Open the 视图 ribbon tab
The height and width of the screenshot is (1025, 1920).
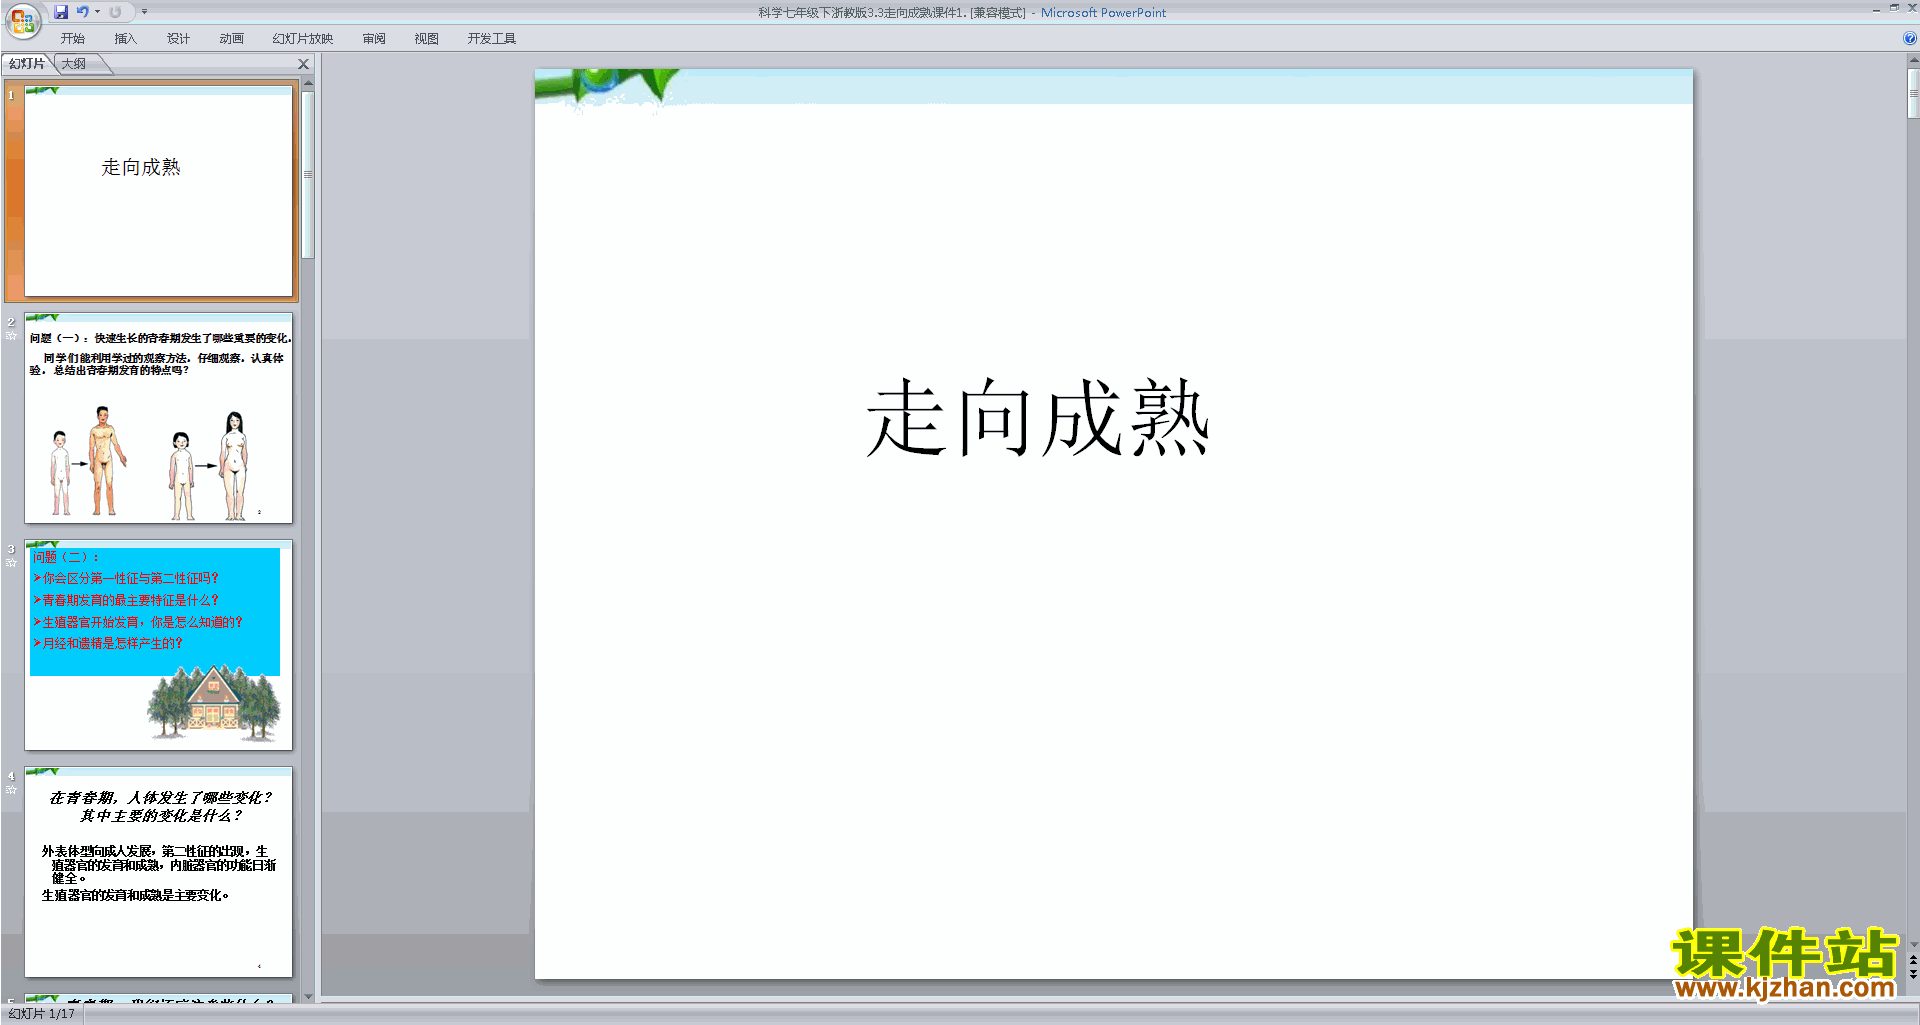tap(426, 39)
